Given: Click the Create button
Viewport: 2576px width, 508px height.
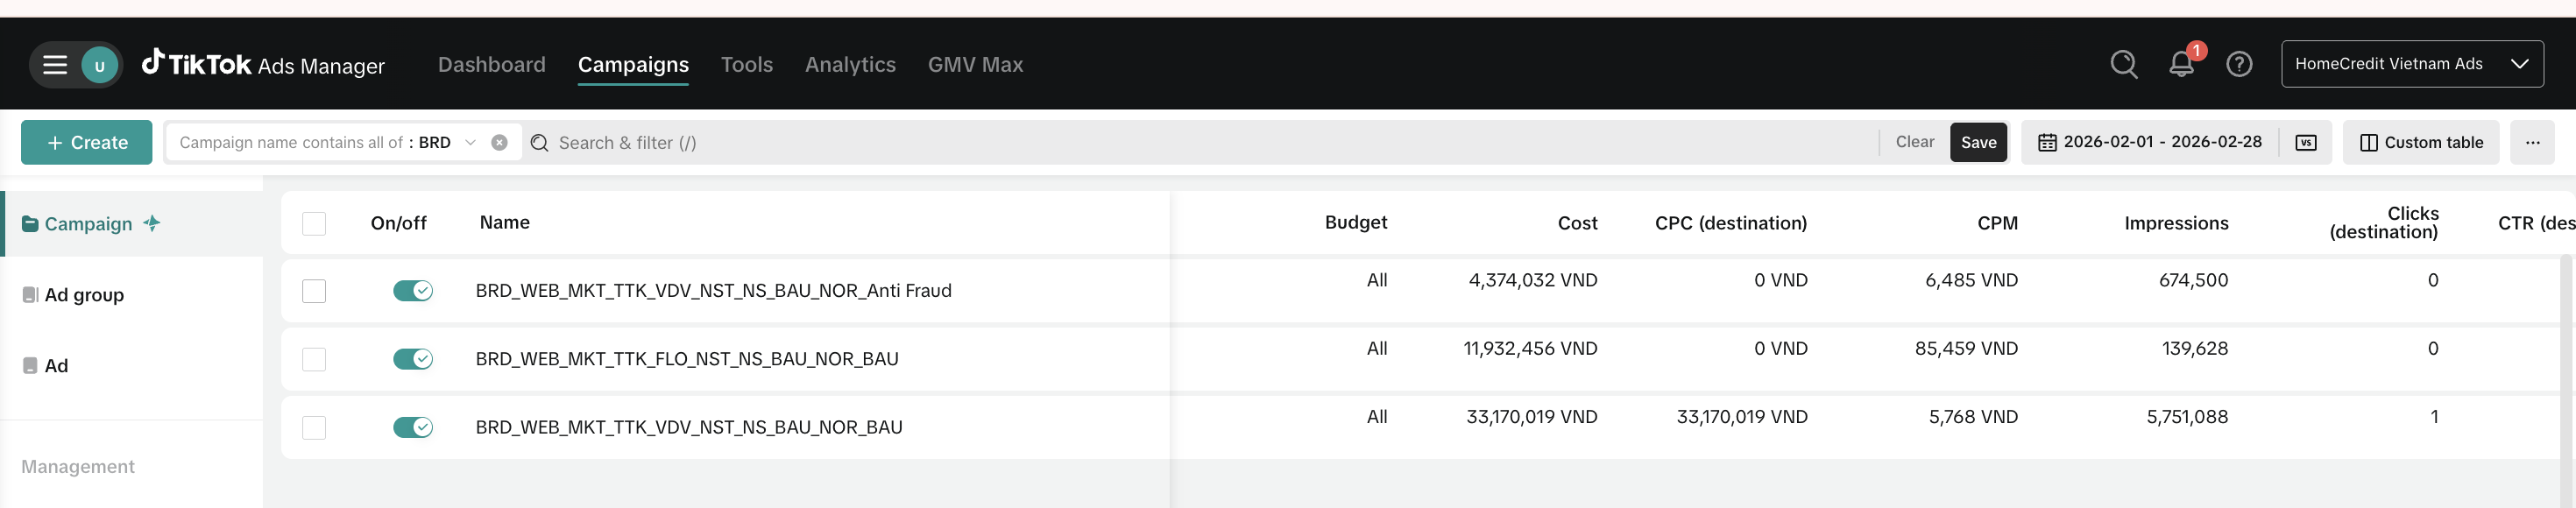Looking at the screenshot, I should pyautogui.click(x=87, y=142).
